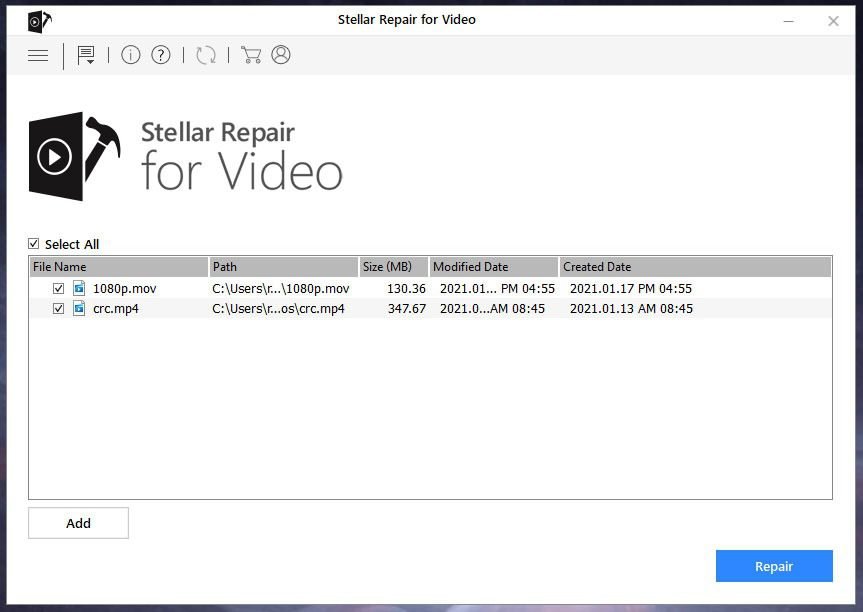Uncheck the Select All checkbox
The height and width of the screenshot is (612, 863).
pos(34,244)
